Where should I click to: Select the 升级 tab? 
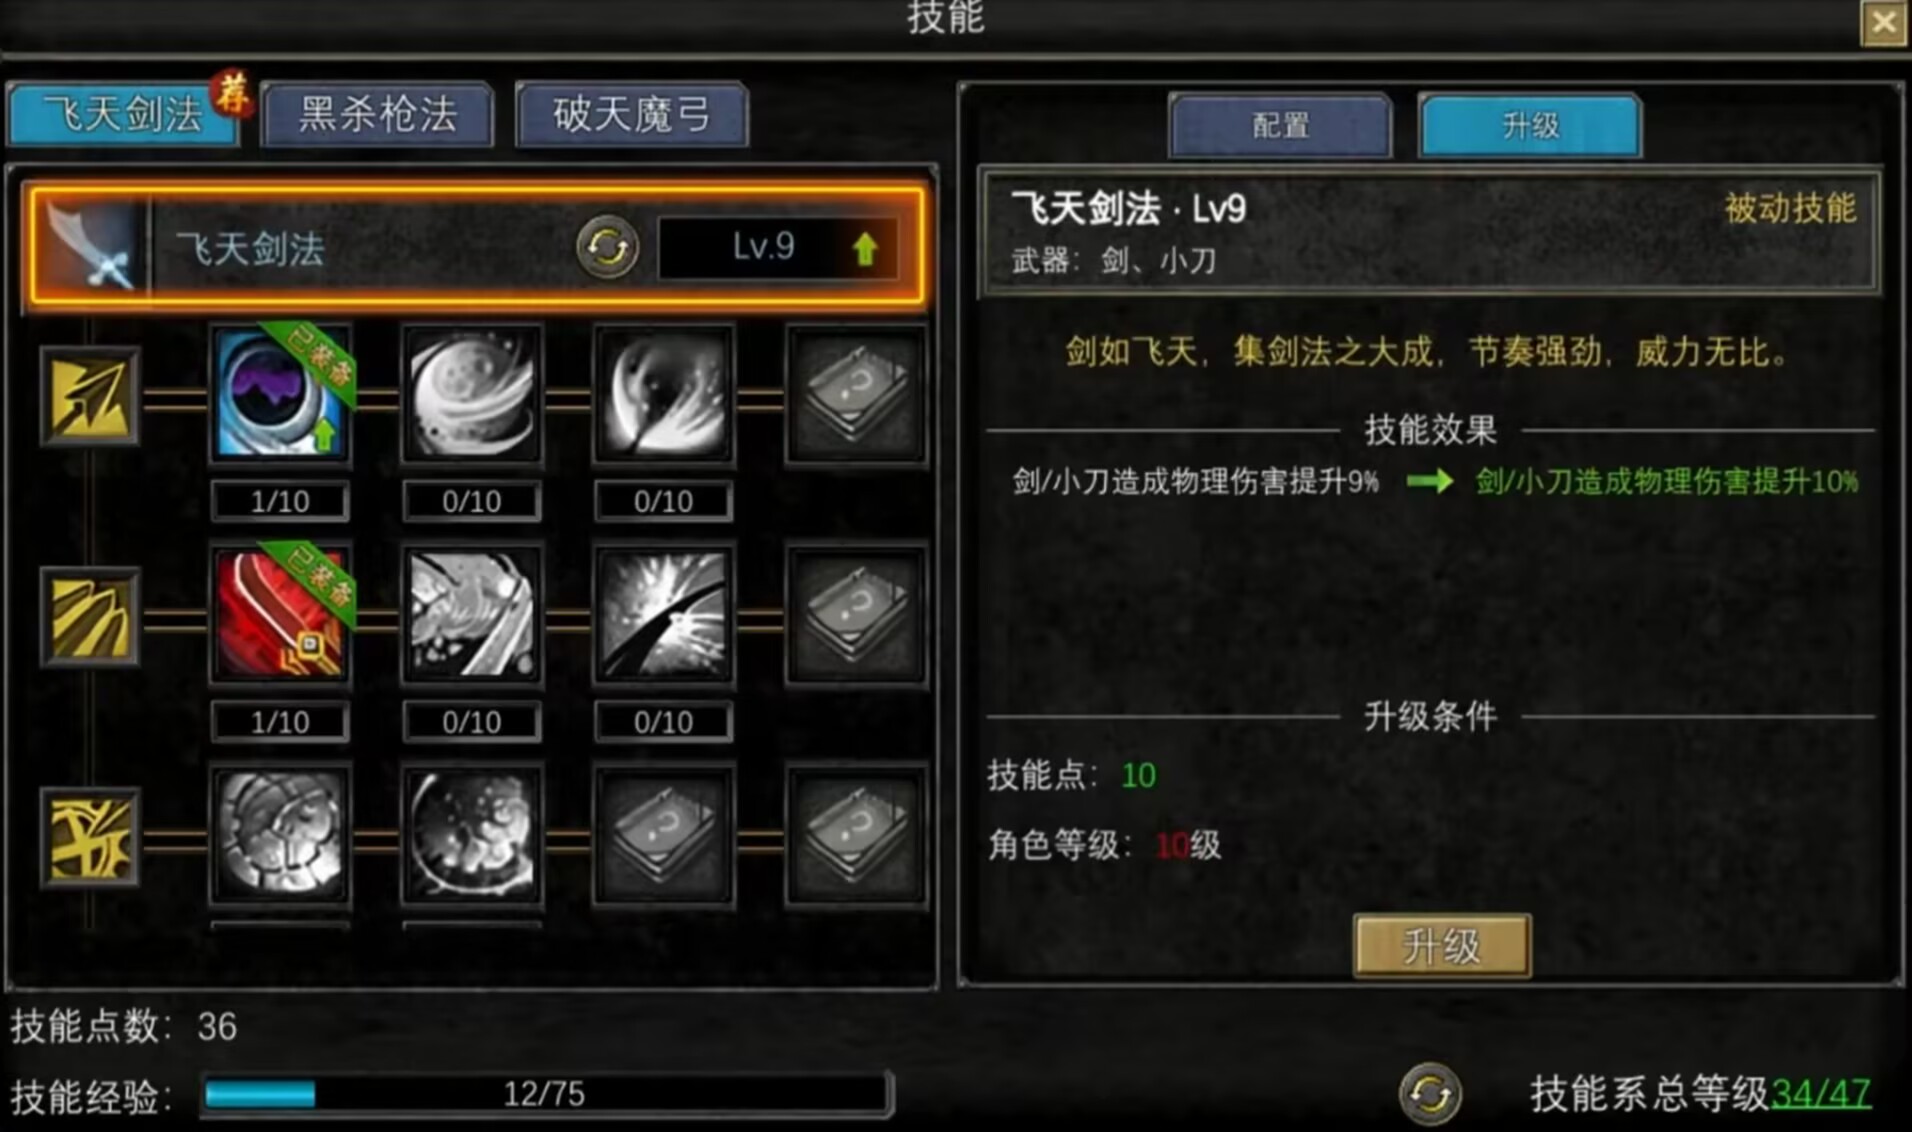[x=1530, y=126]
